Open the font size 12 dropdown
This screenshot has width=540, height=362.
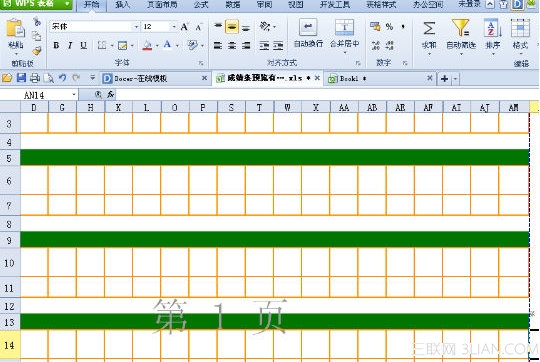click(174, 27)
